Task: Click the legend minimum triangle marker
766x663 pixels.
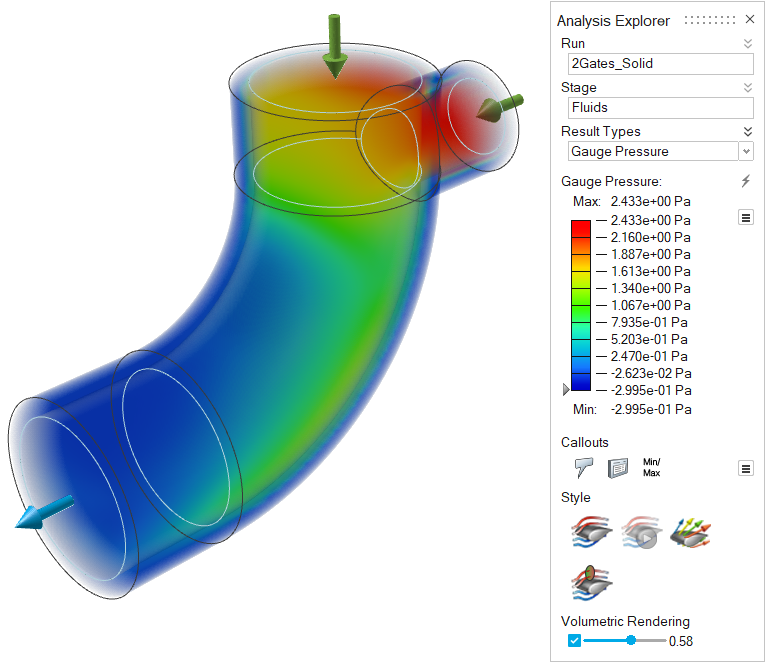Action: [567, 389]
